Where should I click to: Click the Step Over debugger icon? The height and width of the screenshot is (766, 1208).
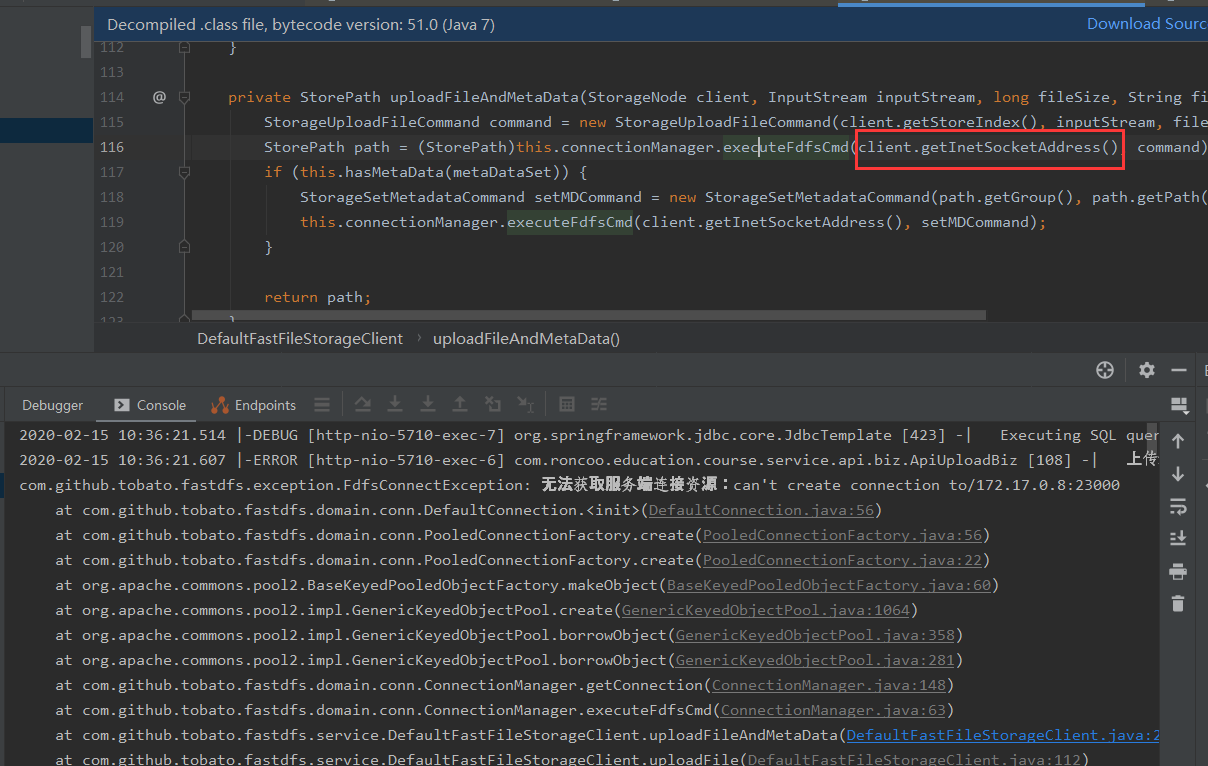[363, 403]
